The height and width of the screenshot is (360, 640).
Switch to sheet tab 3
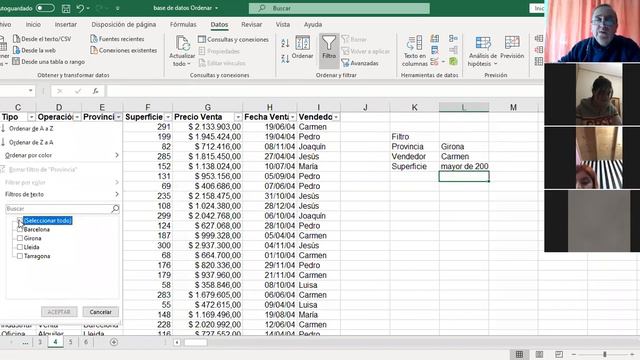[40, 342]
